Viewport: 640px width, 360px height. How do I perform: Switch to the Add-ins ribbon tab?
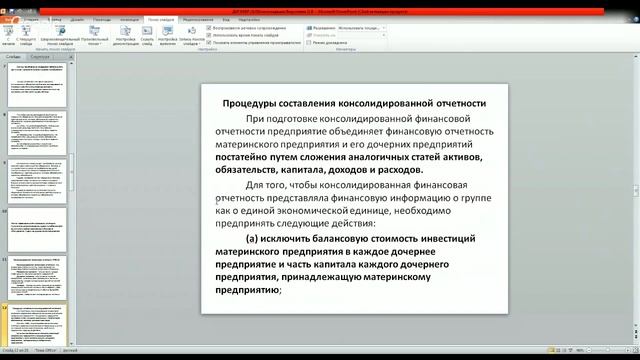[x=249, y=20]
